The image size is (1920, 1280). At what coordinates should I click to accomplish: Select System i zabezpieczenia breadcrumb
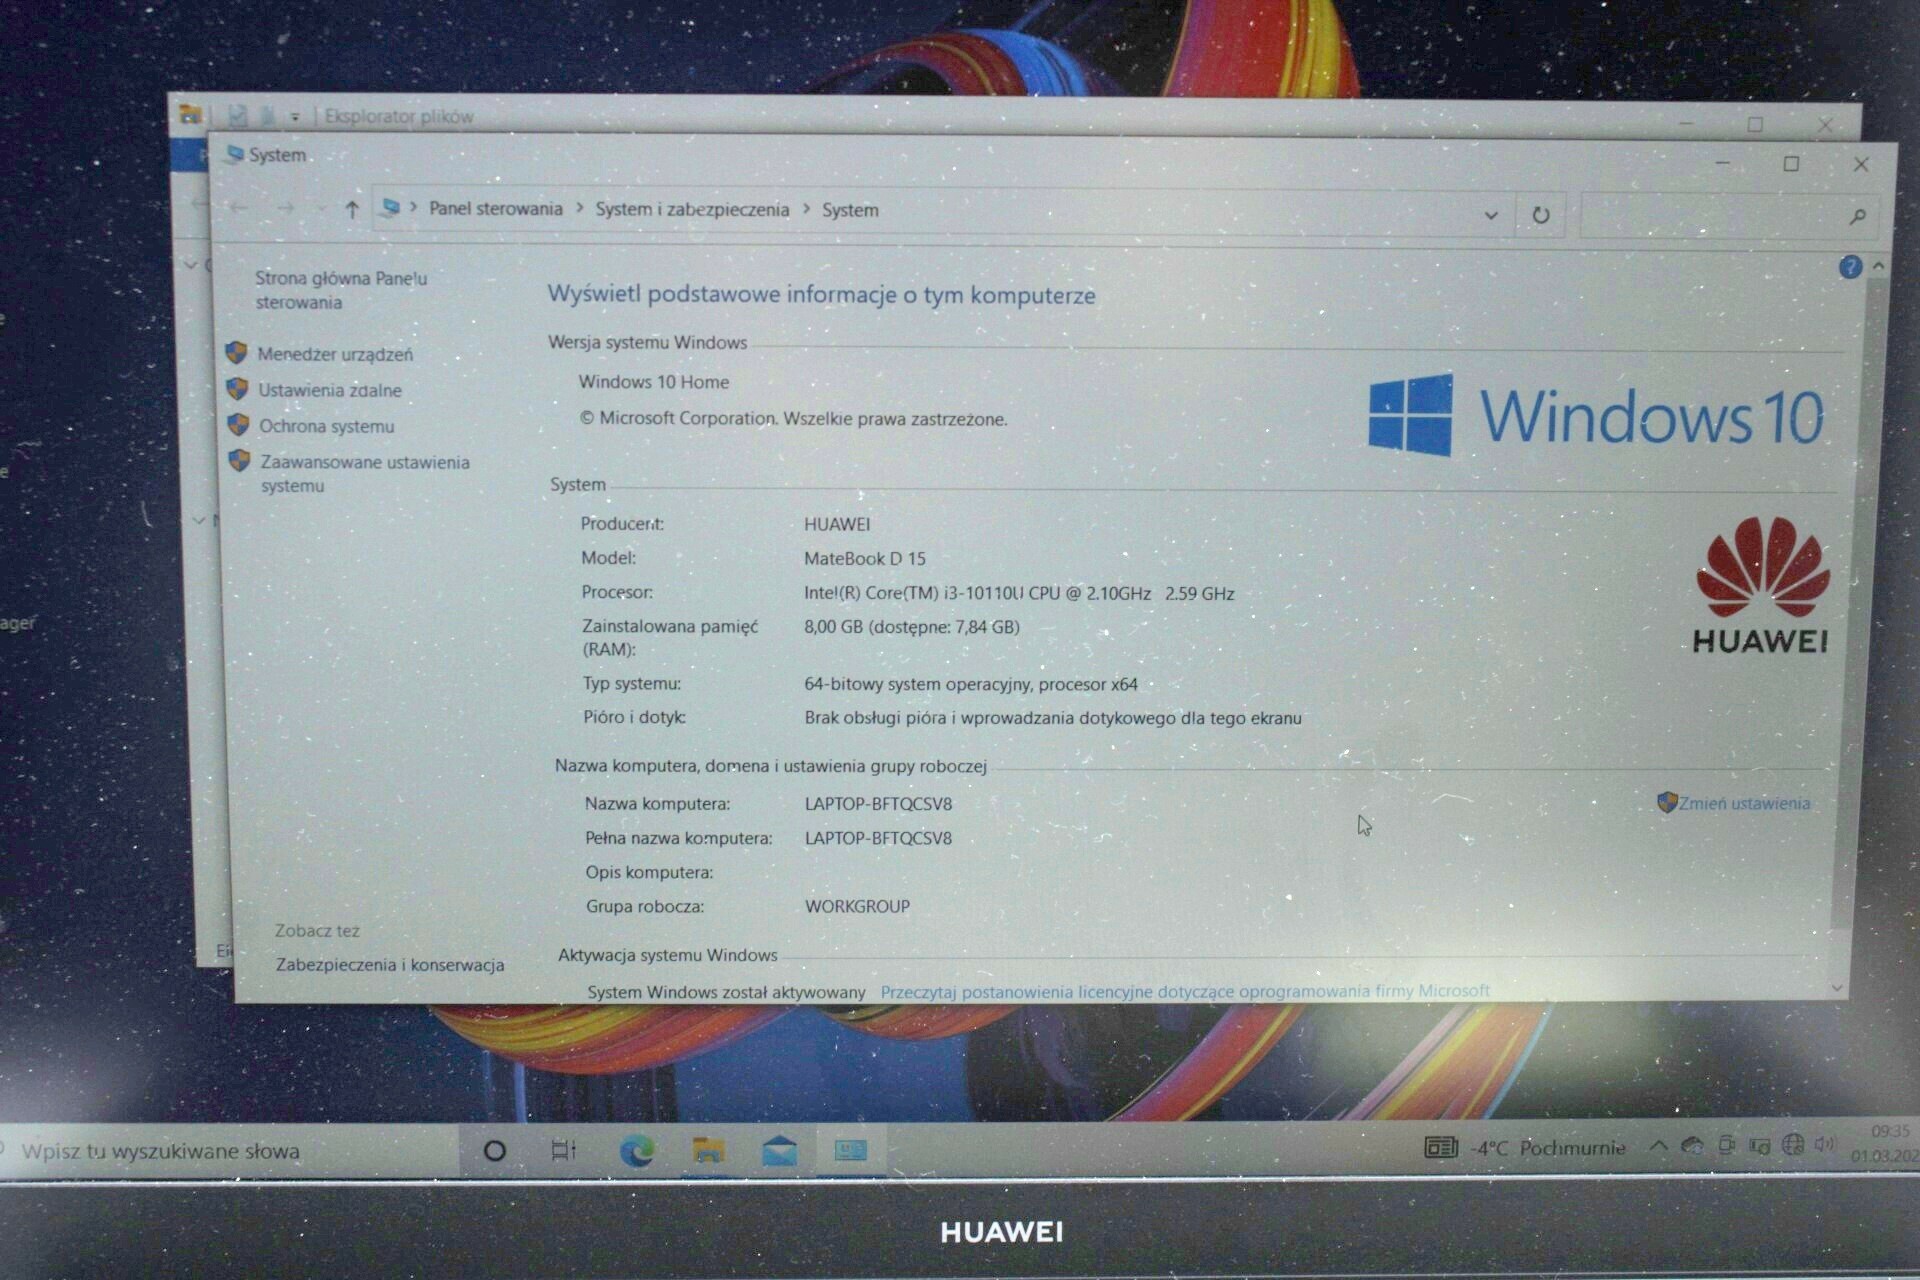click(692, 209)
